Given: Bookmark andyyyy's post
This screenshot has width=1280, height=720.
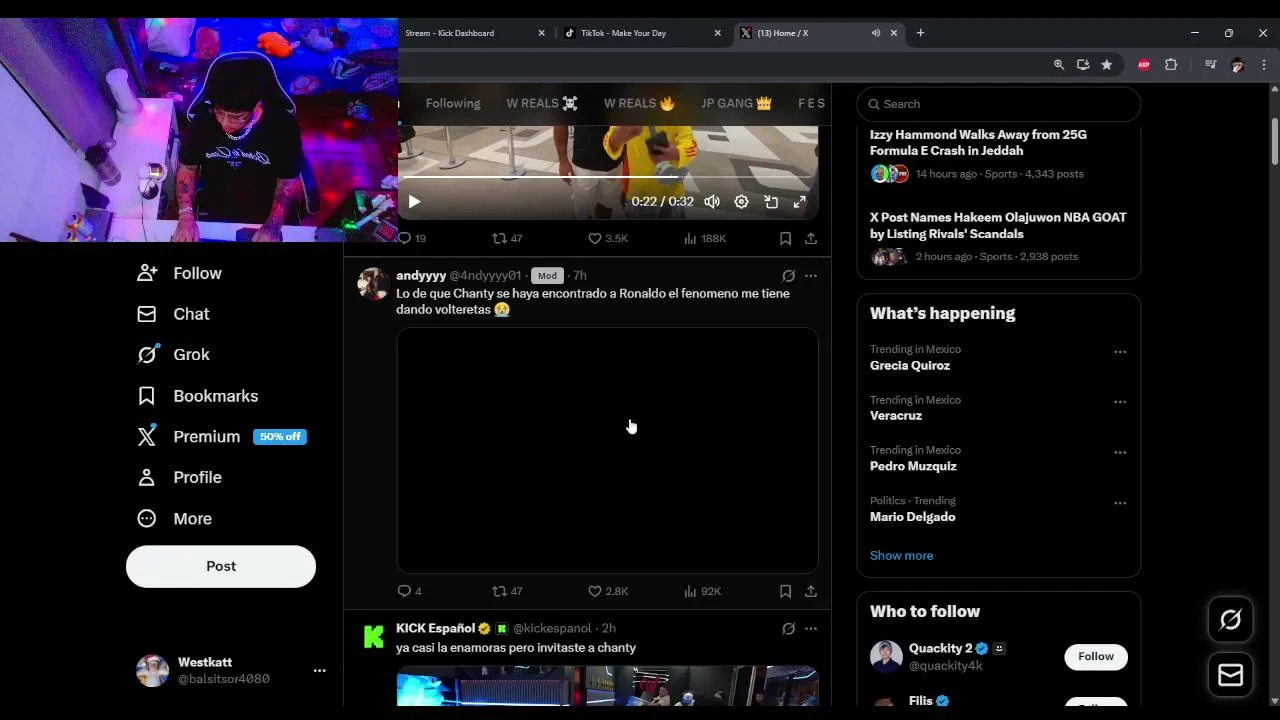Looking at the screenshot, I should [785, 591].
